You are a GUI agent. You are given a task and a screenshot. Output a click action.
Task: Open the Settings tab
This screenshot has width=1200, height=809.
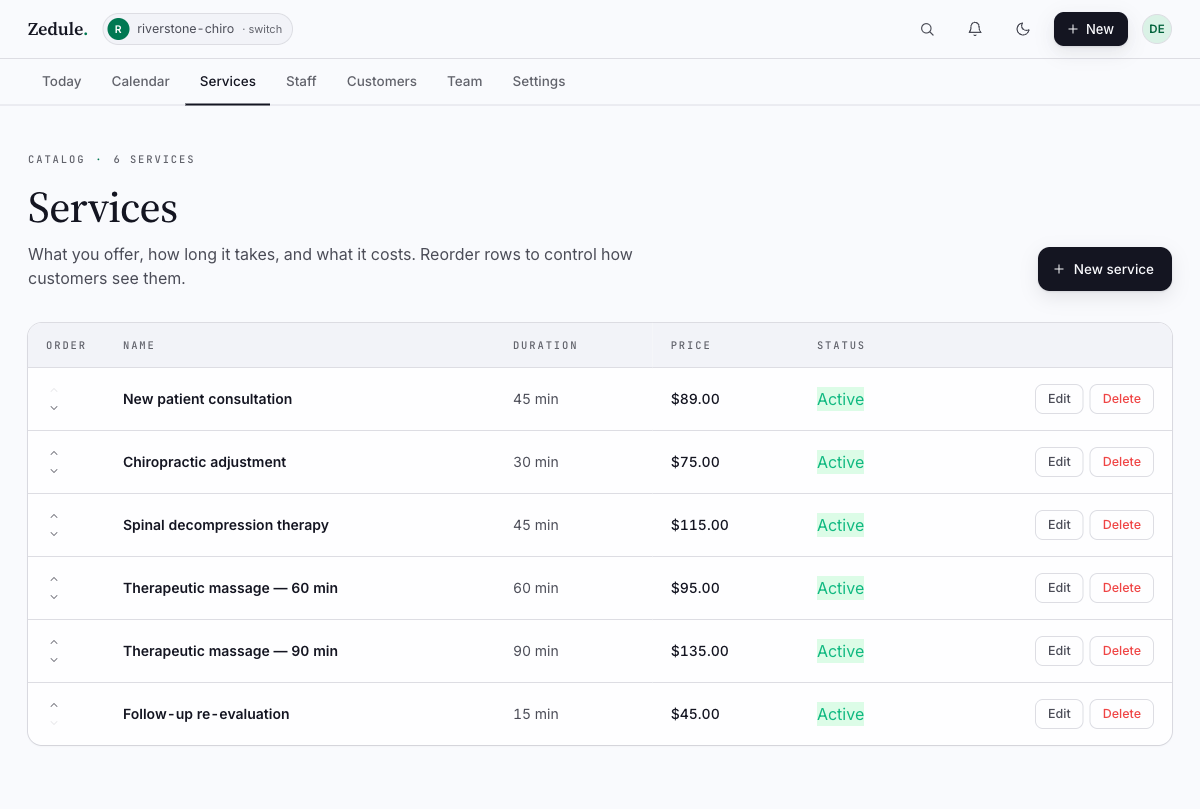point(539,81)
